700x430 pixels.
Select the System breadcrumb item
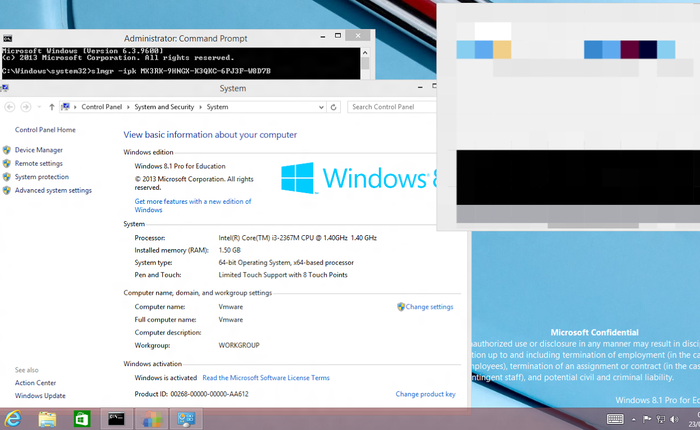(x=217, y=107)
